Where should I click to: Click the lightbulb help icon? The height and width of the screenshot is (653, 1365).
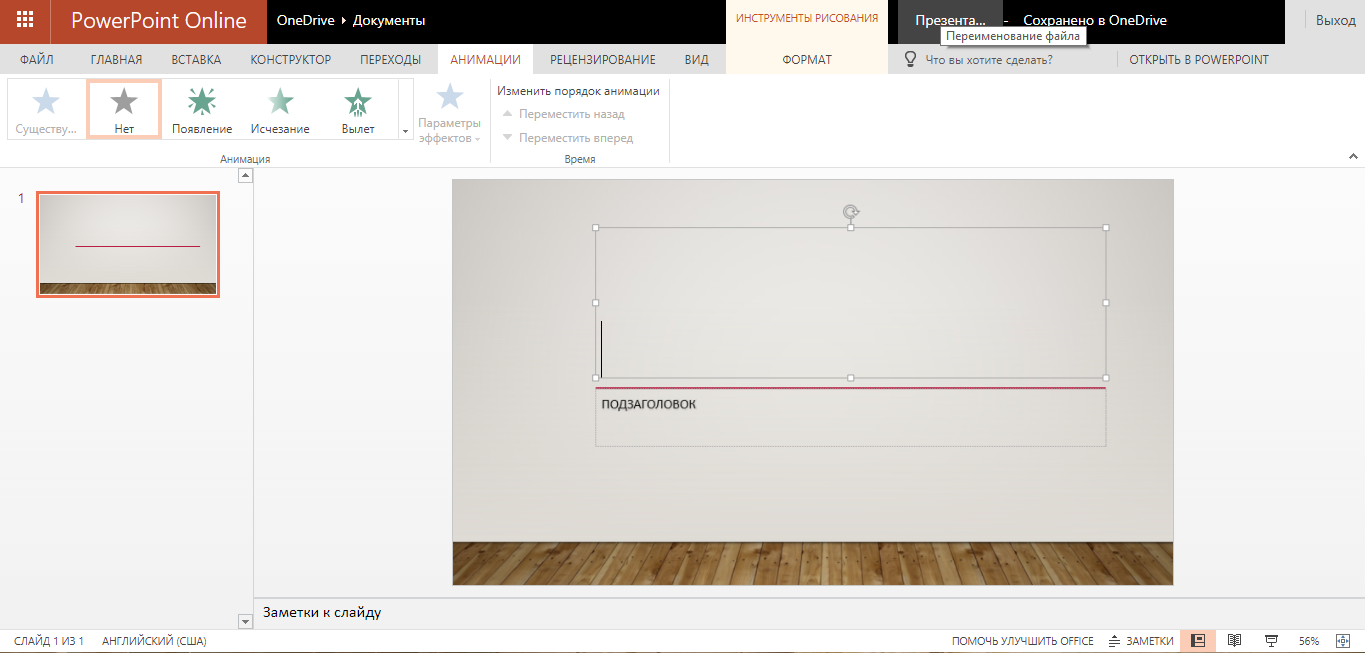[909, 59]
